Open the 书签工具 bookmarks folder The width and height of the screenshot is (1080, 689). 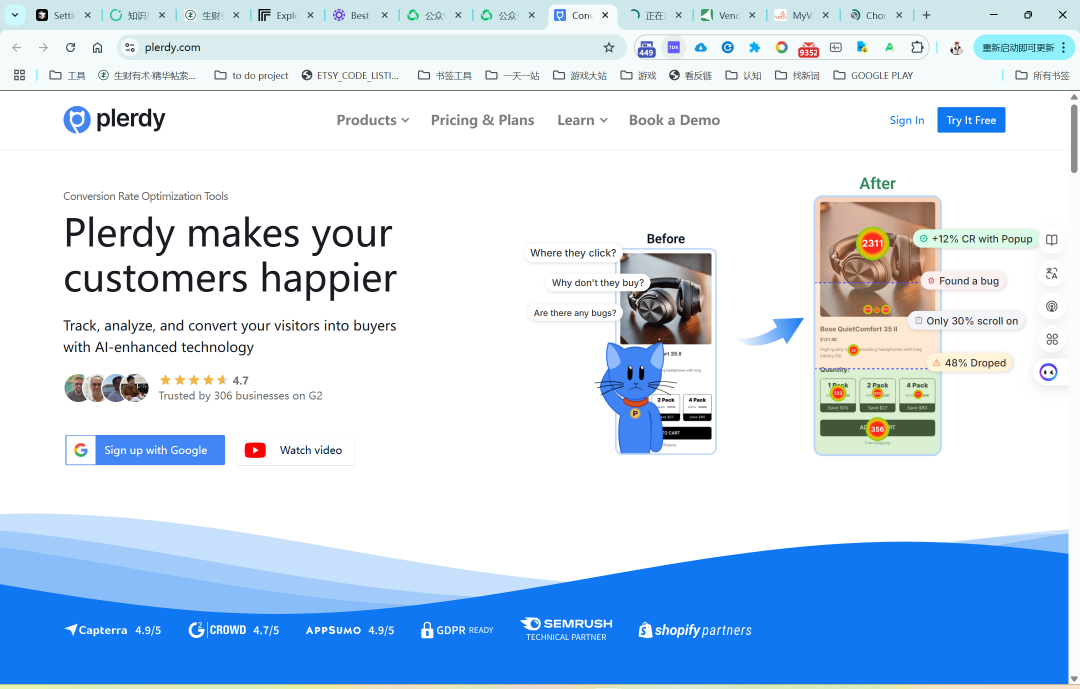coord(445,75)
